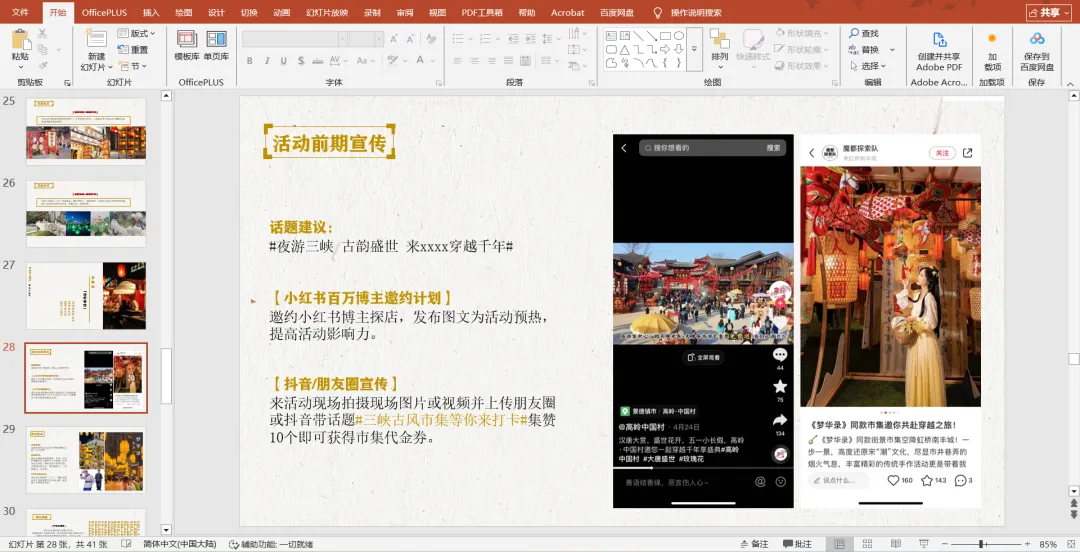The width and height of the screenshot is (1080, 552).
Task: Click Create and Share Adobe PDF
Action: (939, 50)
